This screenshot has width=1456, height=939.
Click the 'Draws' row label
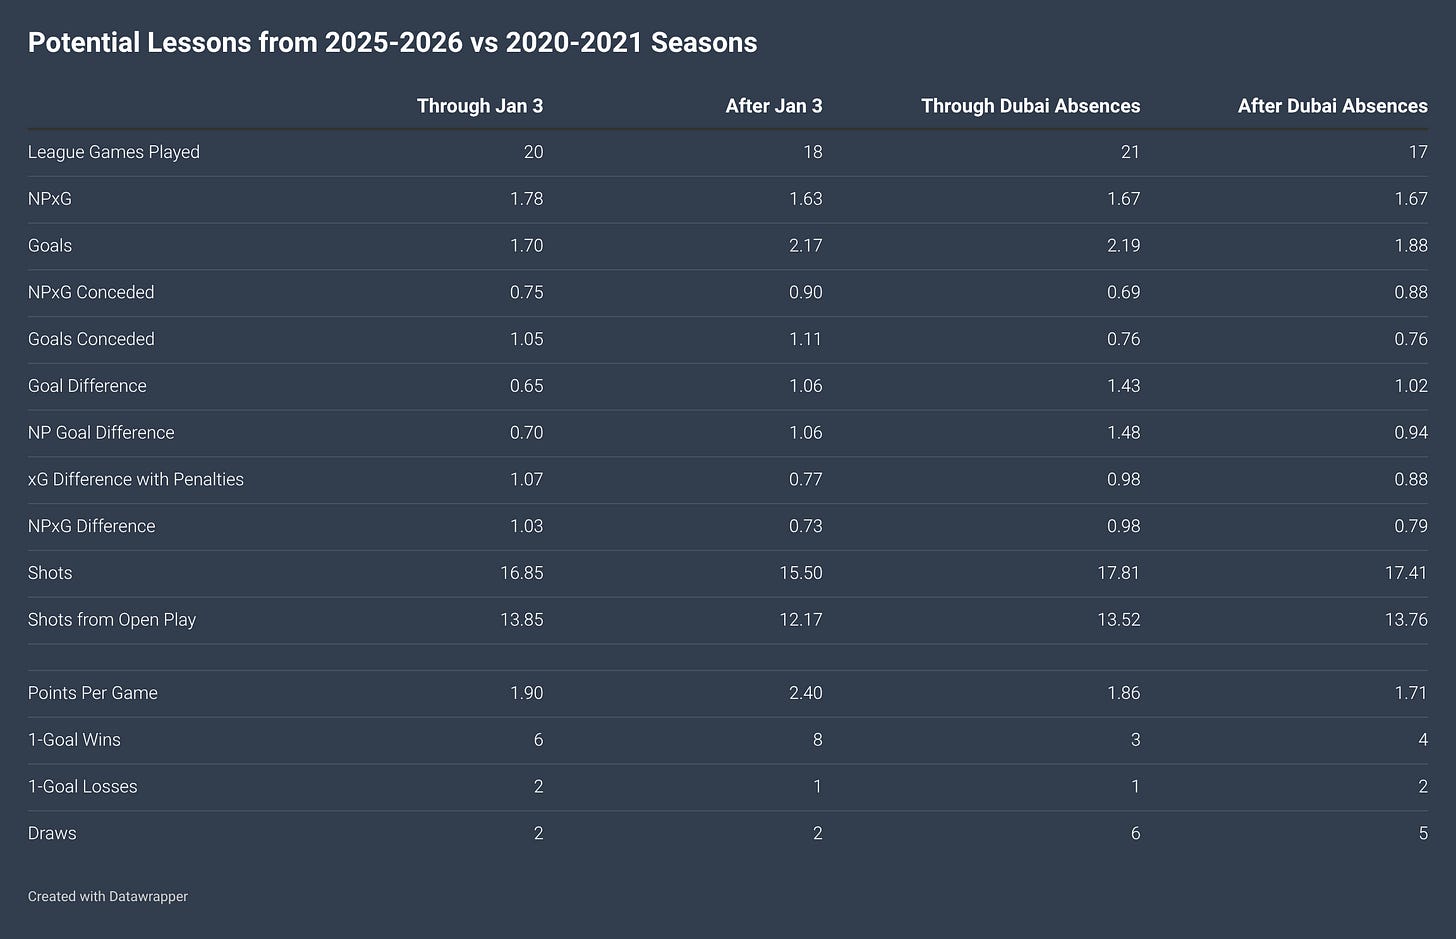(52, 833)
